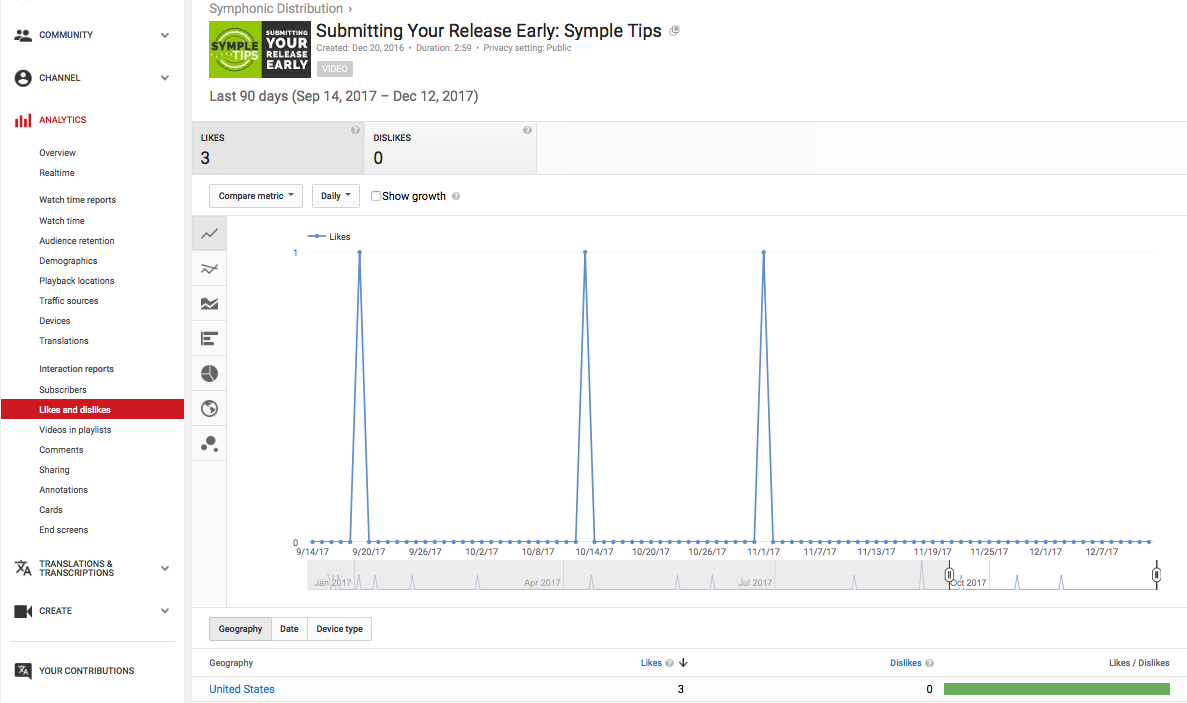
Task: Expand the Create section chevron
Action: point(164,611)
